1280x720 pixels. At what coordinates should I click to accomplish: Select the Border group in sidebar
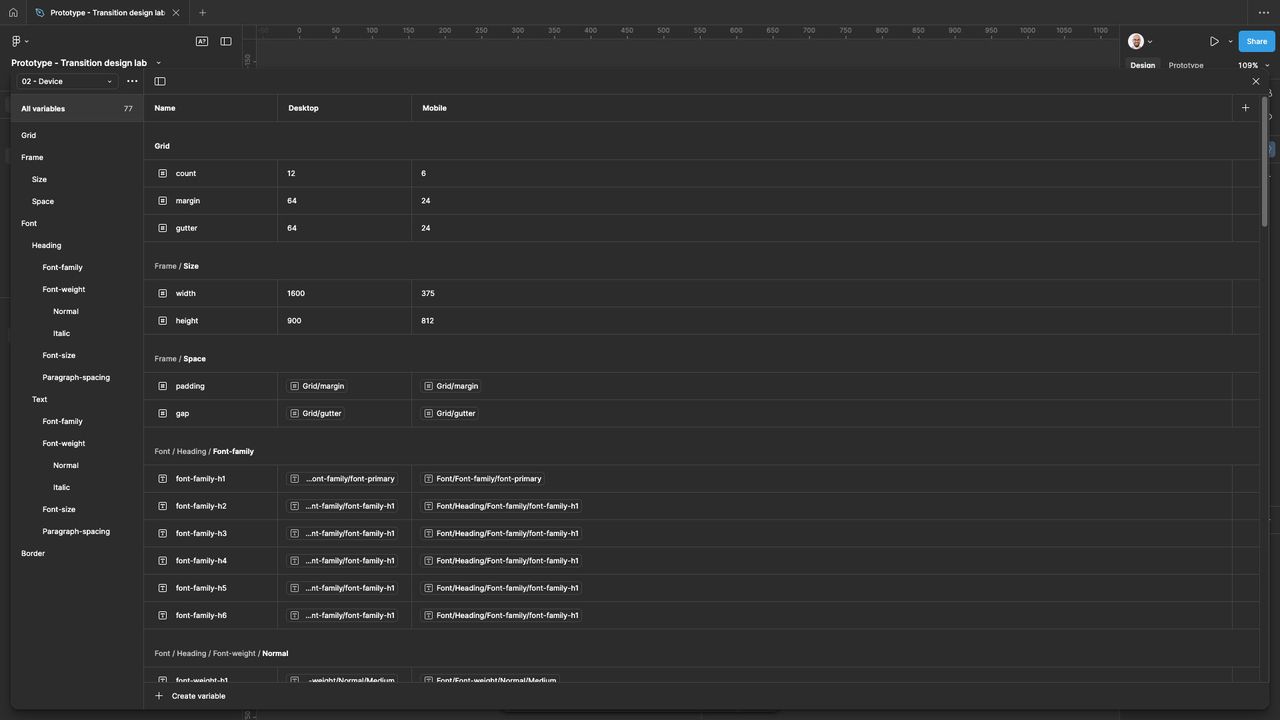point(33,553)
